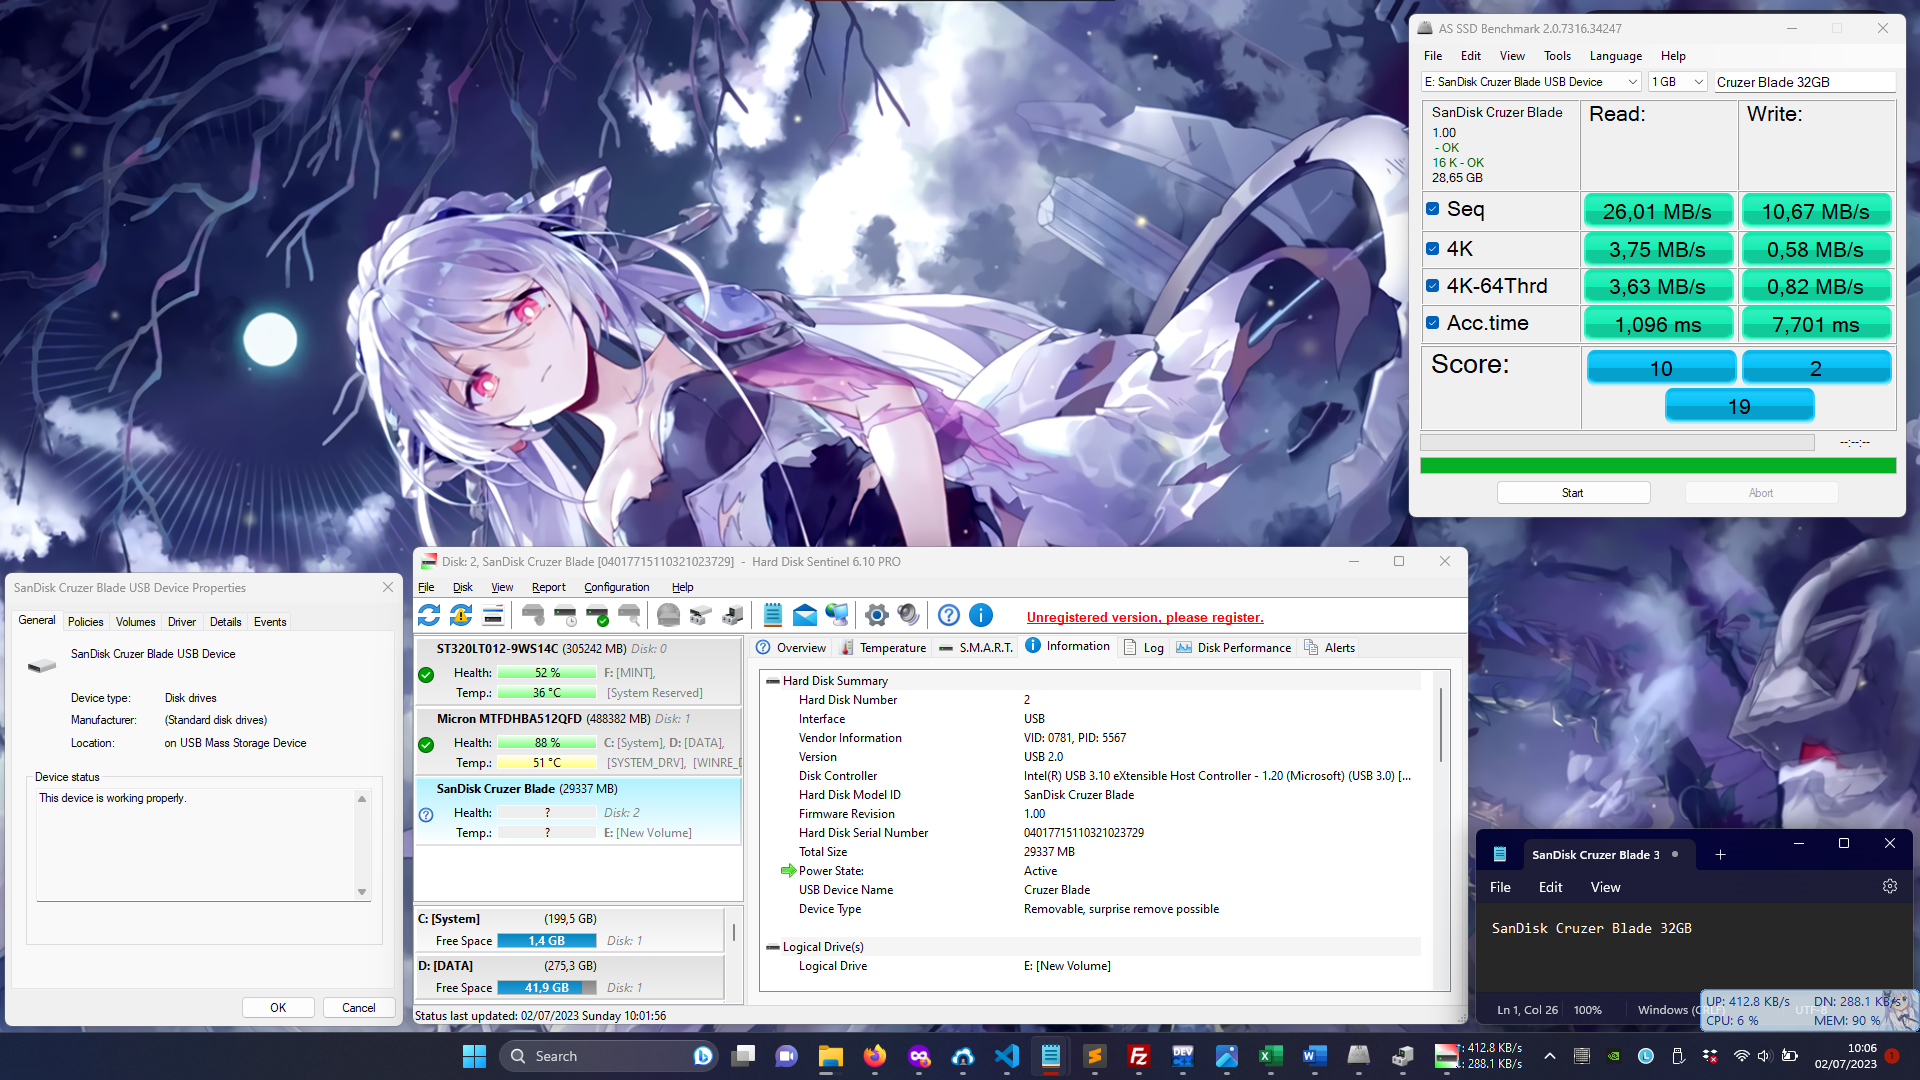Click the taskbar Search box
Screen dimensions: 1920x1080
[x=609, y=1056]
